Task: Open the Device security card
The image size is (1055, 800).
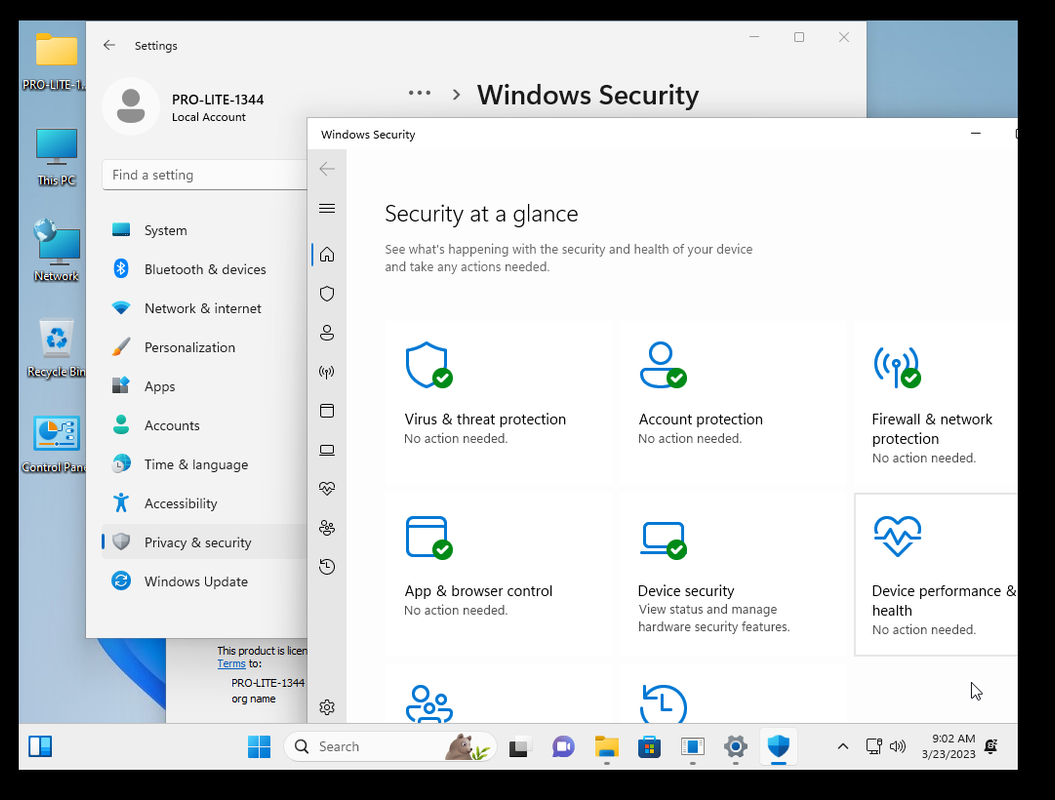Action: [734, 574]
